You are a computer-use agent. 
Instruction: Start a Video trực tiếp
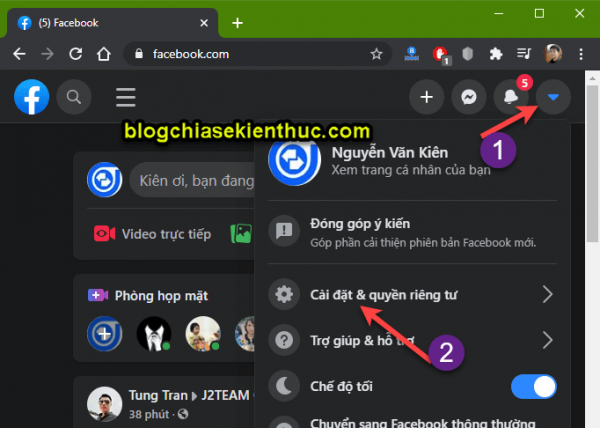point(152,234)
